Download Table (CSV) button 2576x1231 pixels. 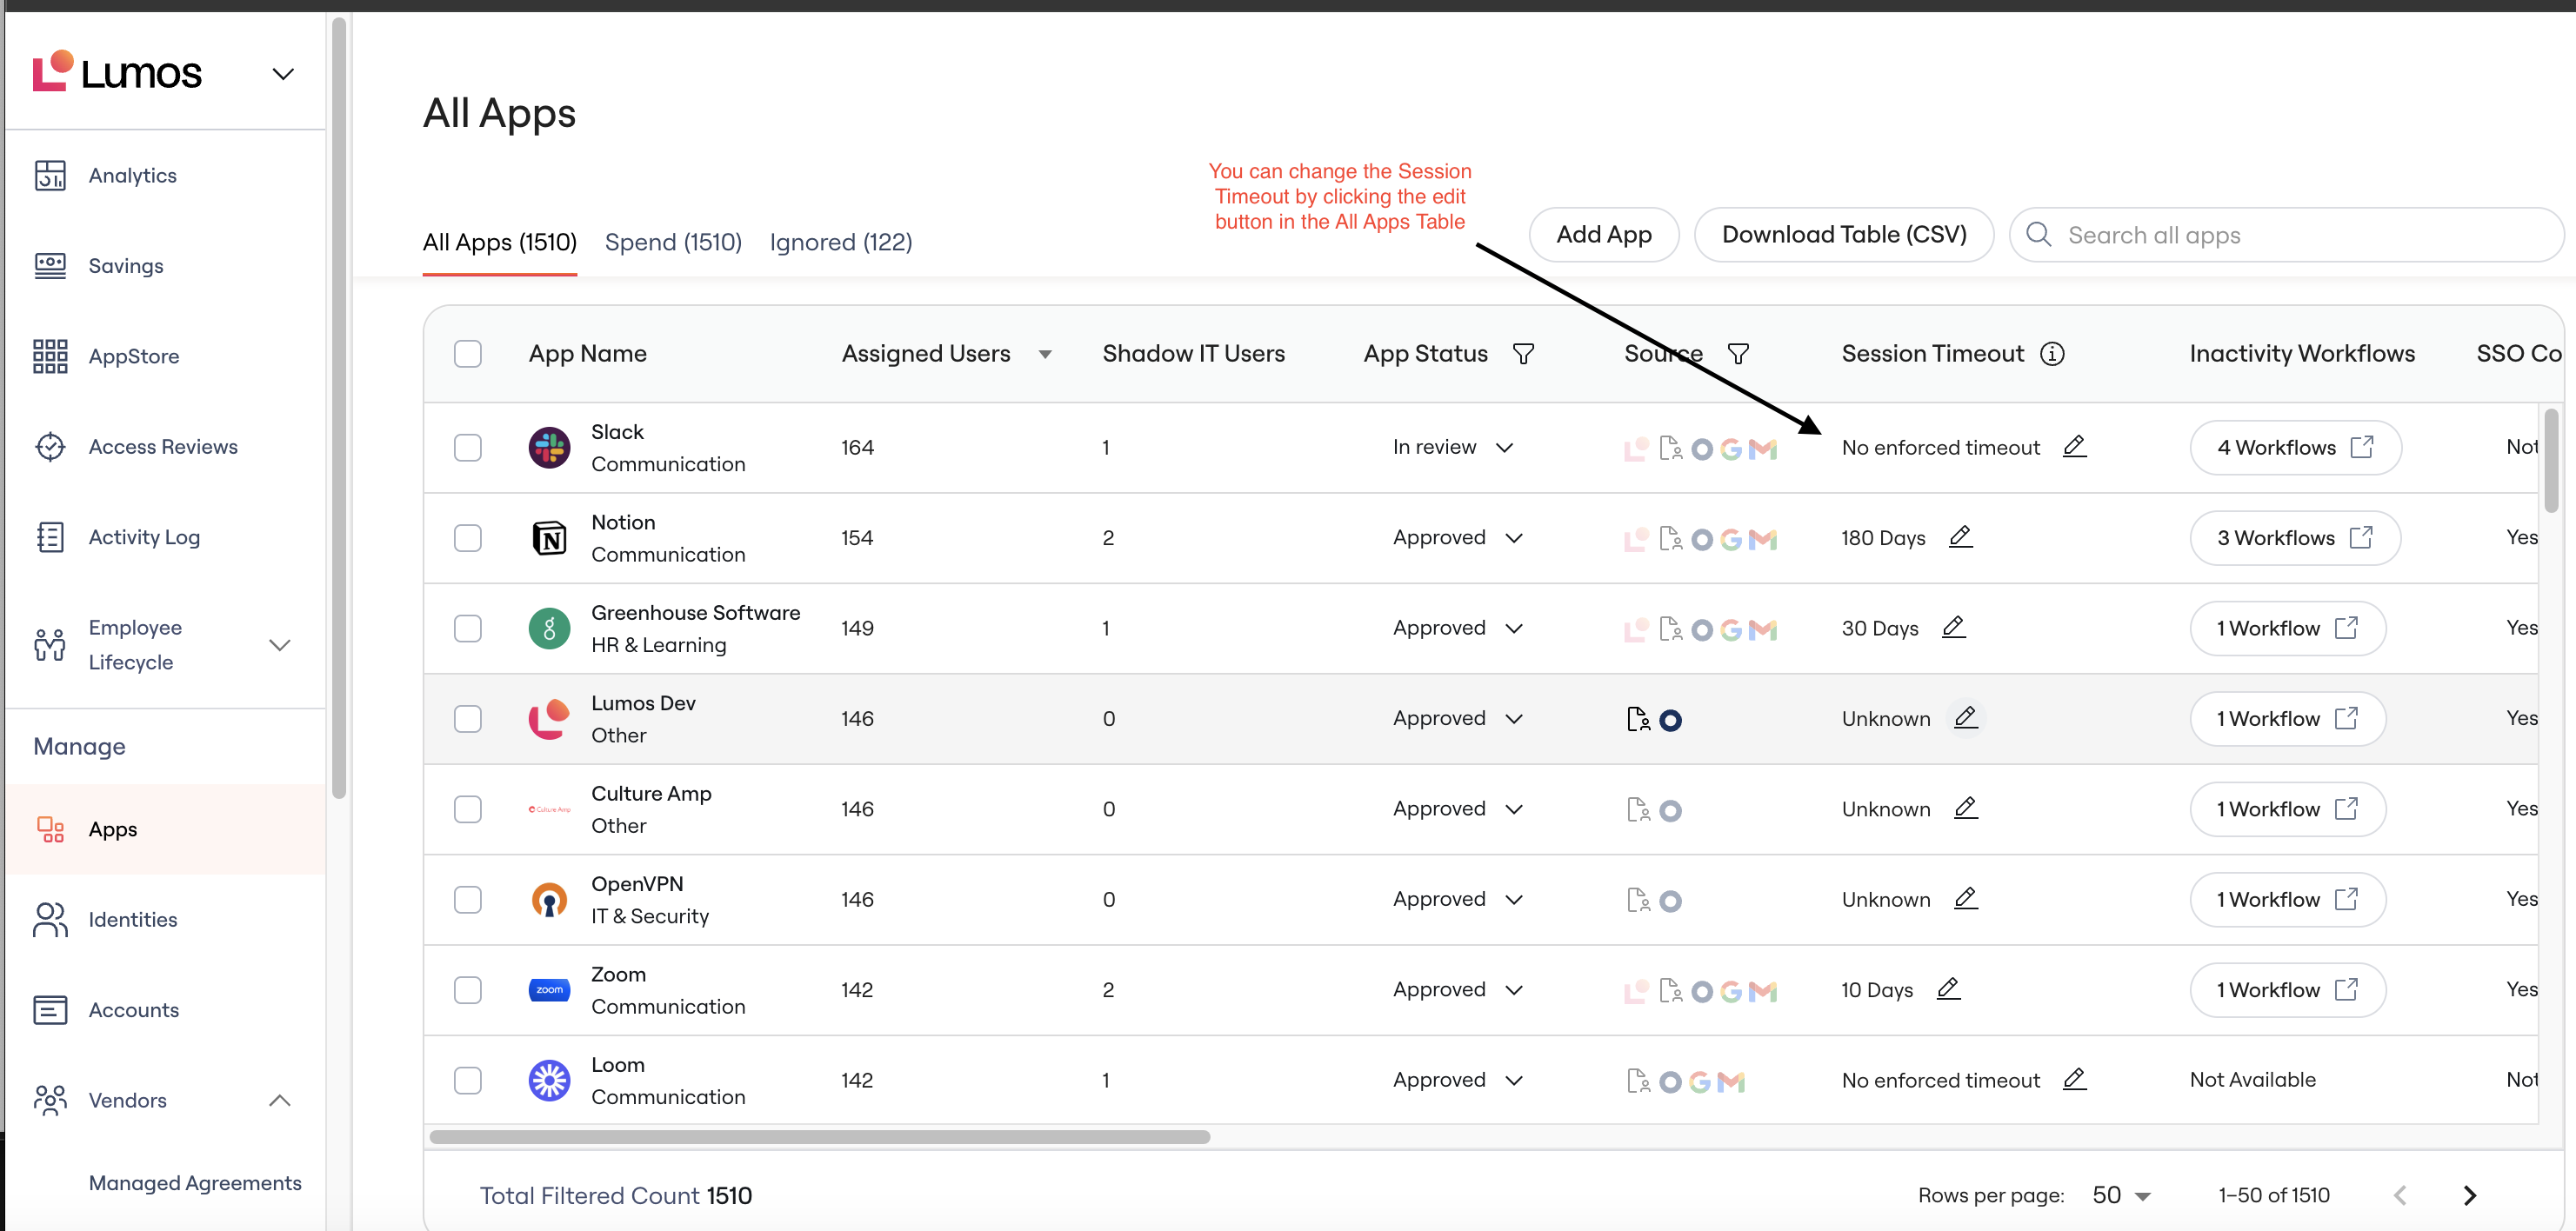(x=1843, y=235)
